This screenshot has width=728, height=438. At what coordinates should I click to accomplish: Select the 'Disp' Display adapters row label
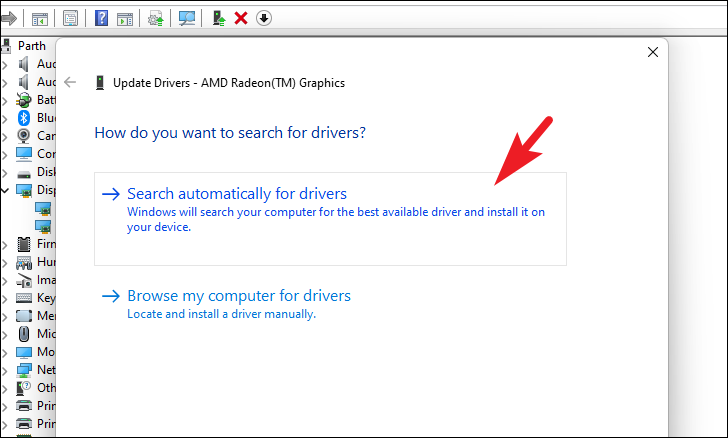pyautogui.click(x=46, y=190)
